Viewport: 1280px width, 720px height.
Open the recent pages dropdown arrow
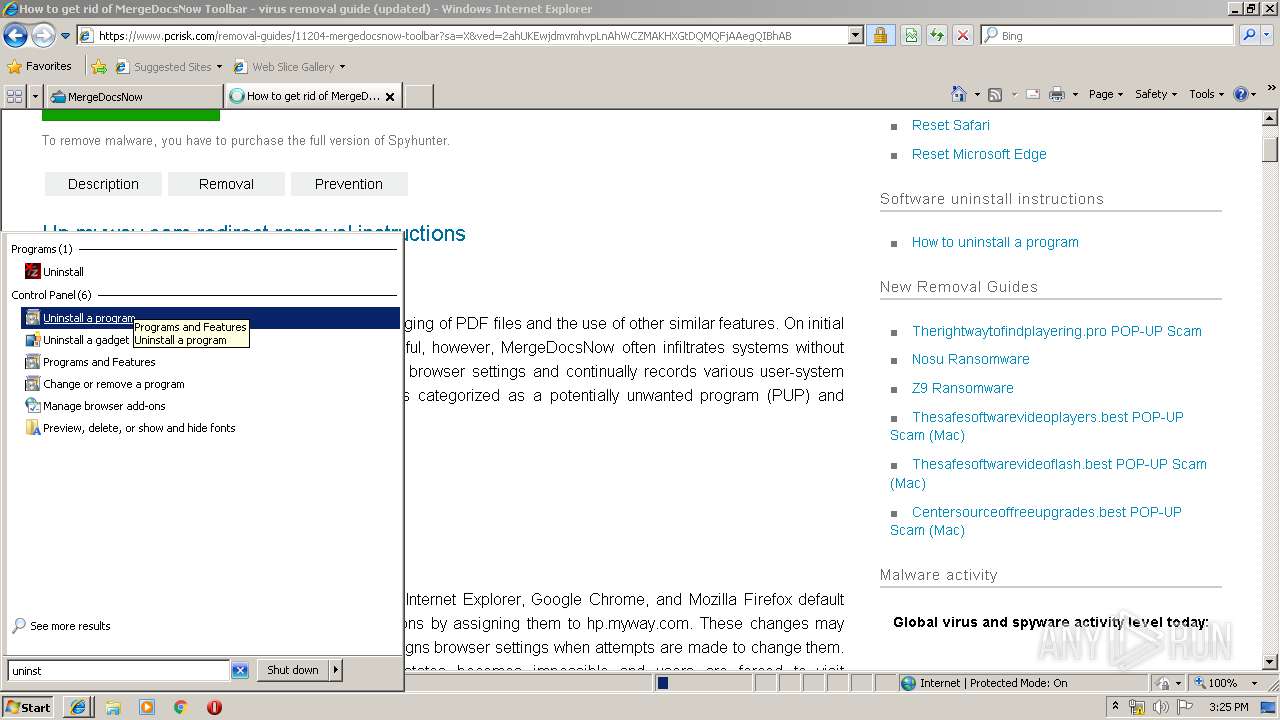66,36
